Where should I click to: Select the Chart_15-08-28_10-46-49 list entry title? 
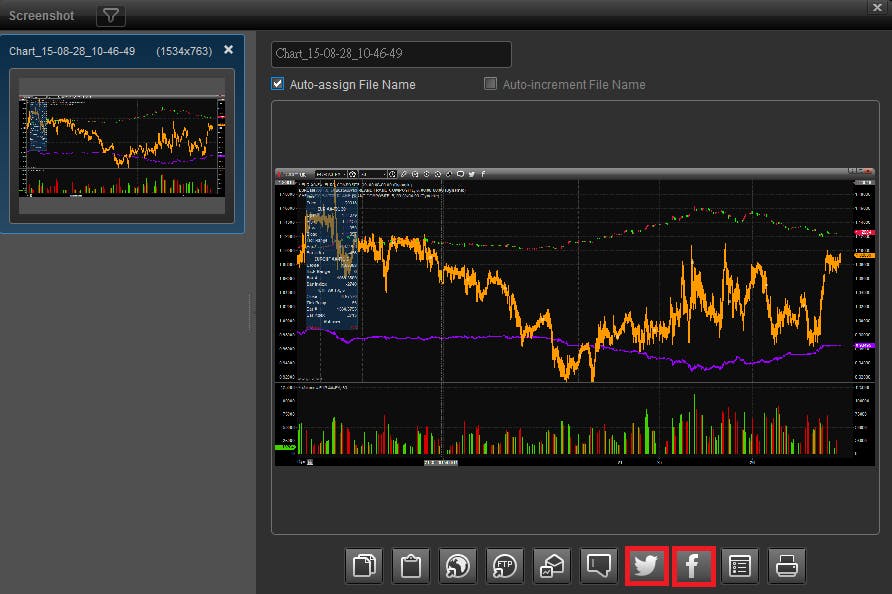pos(72,51)
